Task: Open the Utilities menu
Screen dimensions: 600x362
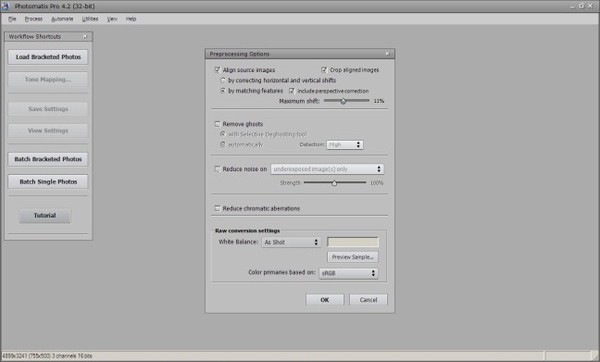Action: (90, 19)
